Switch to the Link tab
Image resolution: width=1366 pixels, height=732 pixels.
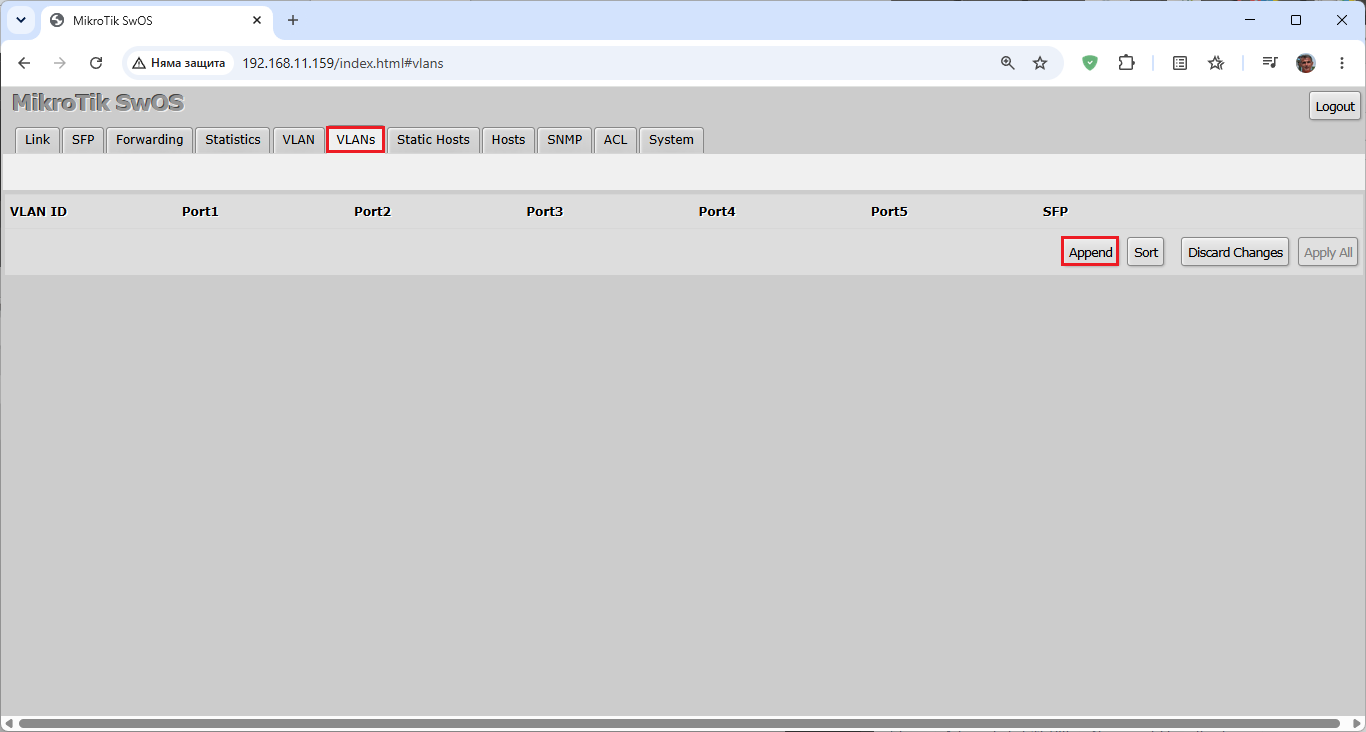(37, 140)
